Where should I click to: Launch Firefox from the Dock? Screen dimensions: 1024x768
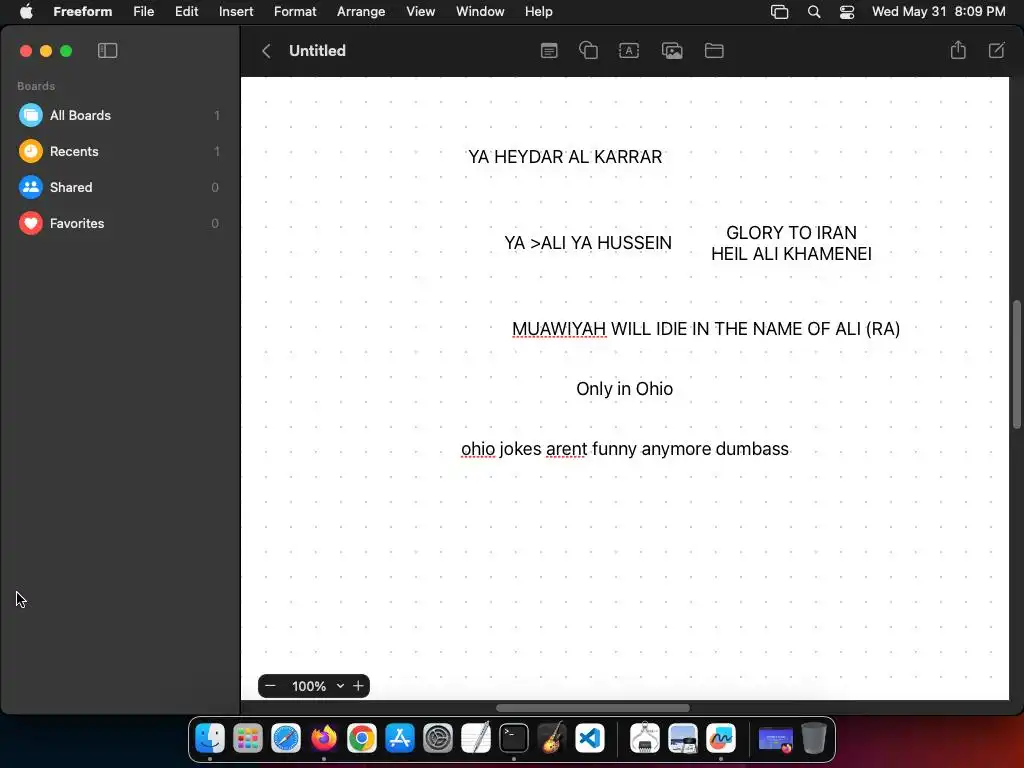pyautogui.click(x=324, y=739)
